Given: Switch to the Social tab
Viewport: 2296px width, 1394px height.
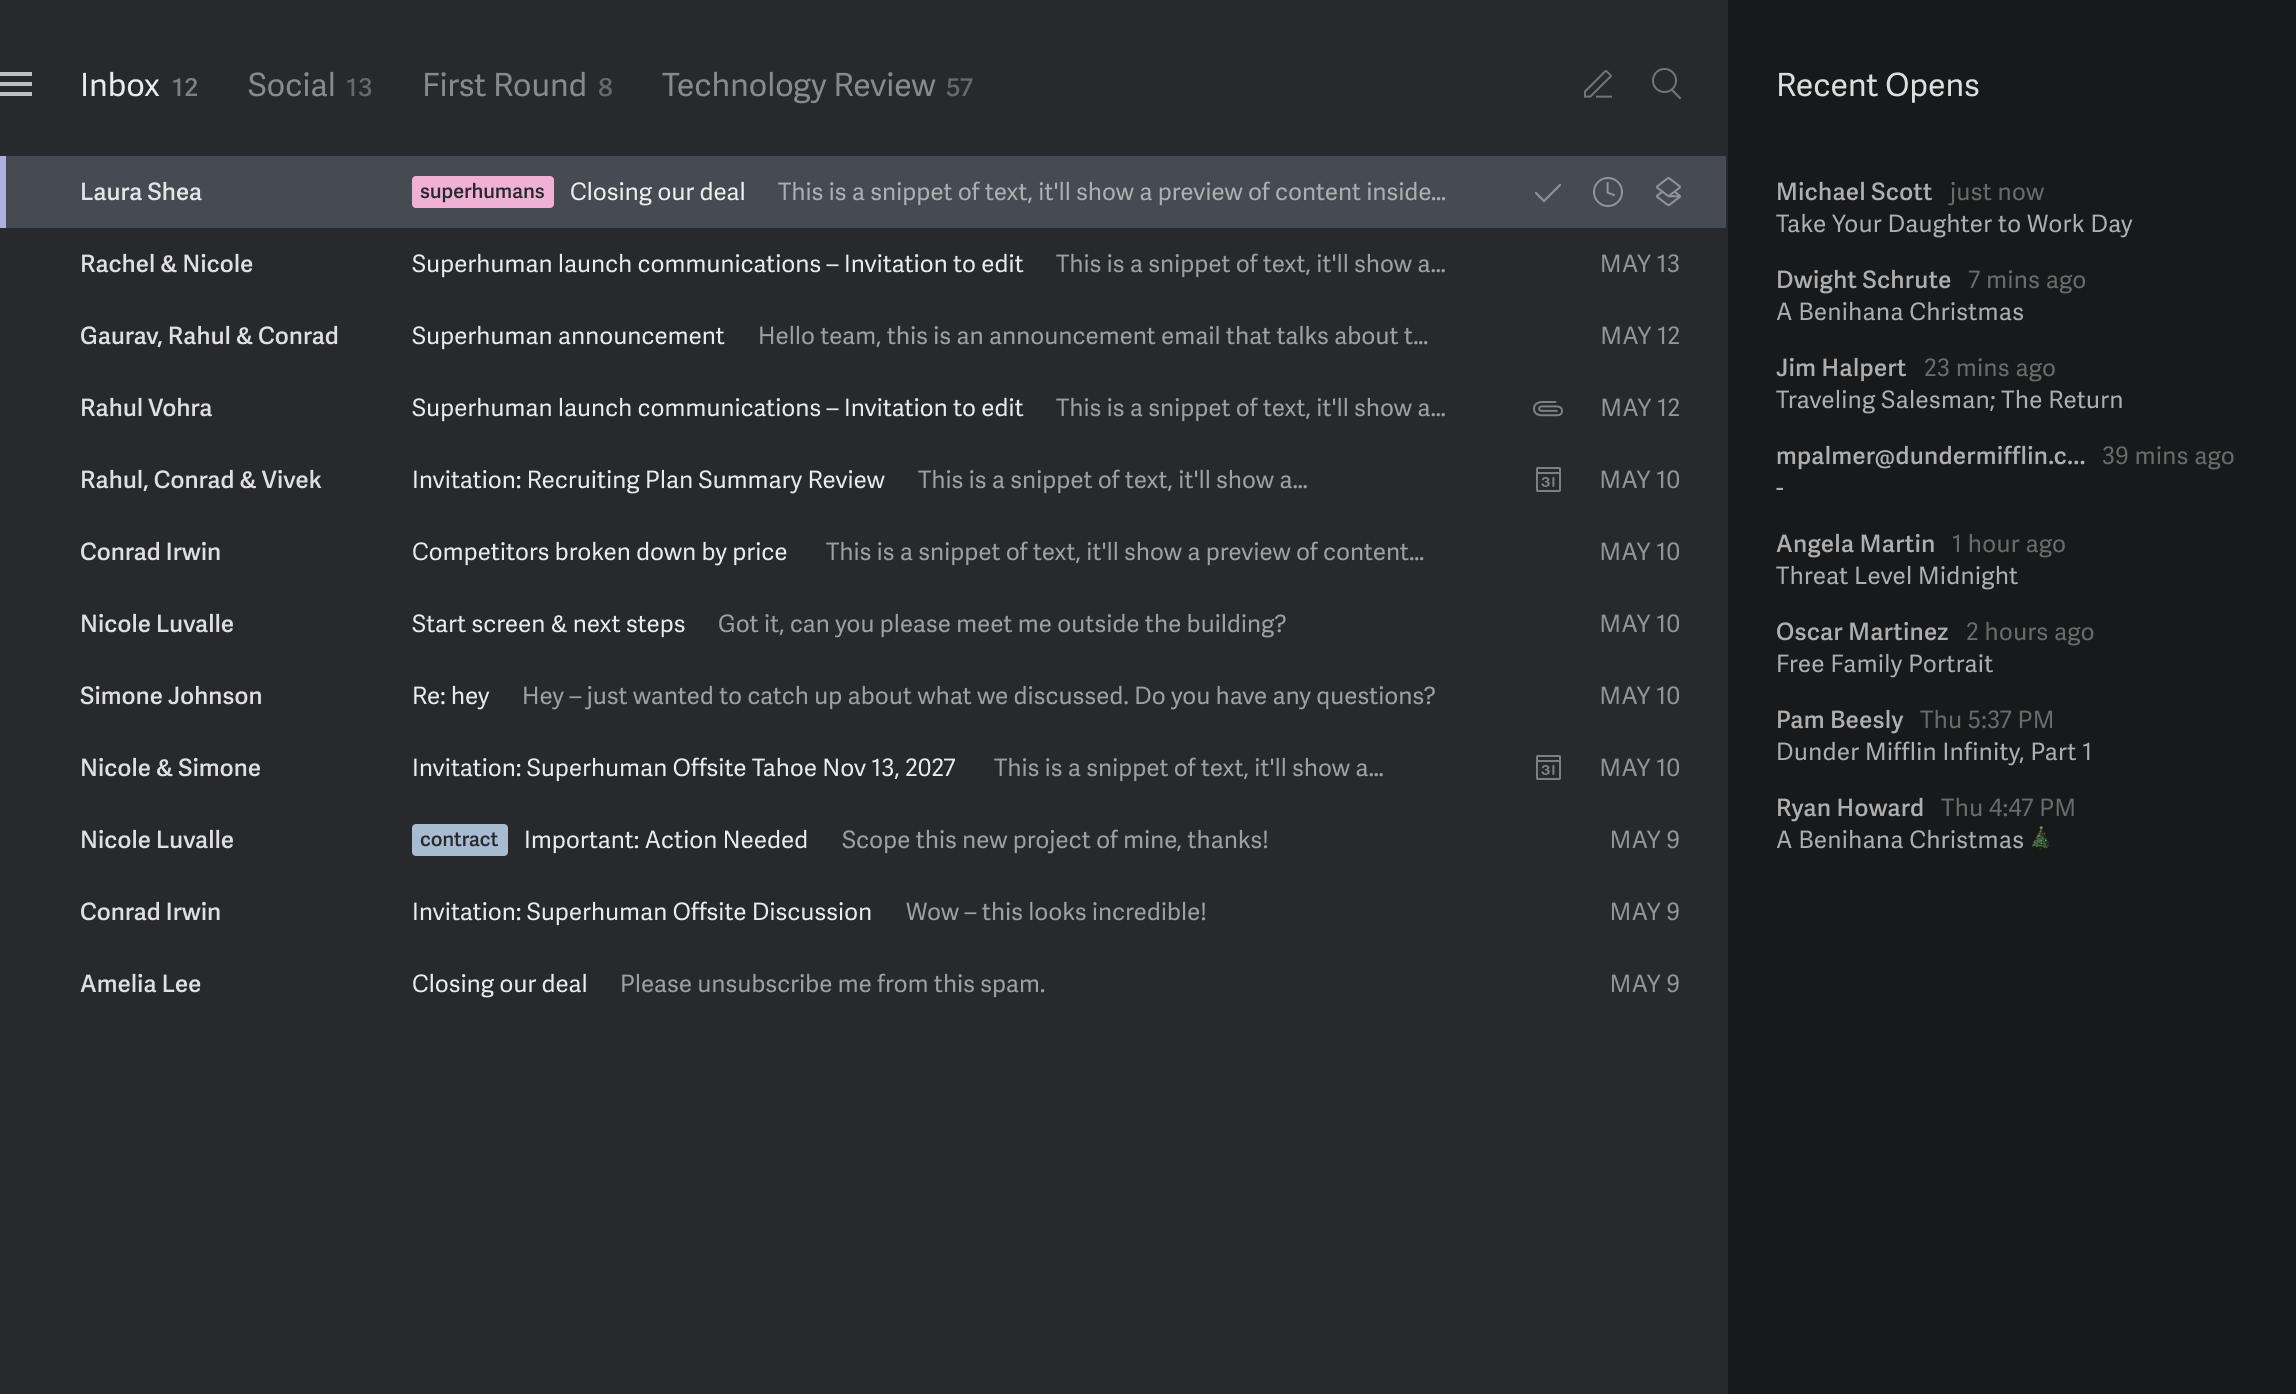Looking at the screenshot, I should click(309, 85).
